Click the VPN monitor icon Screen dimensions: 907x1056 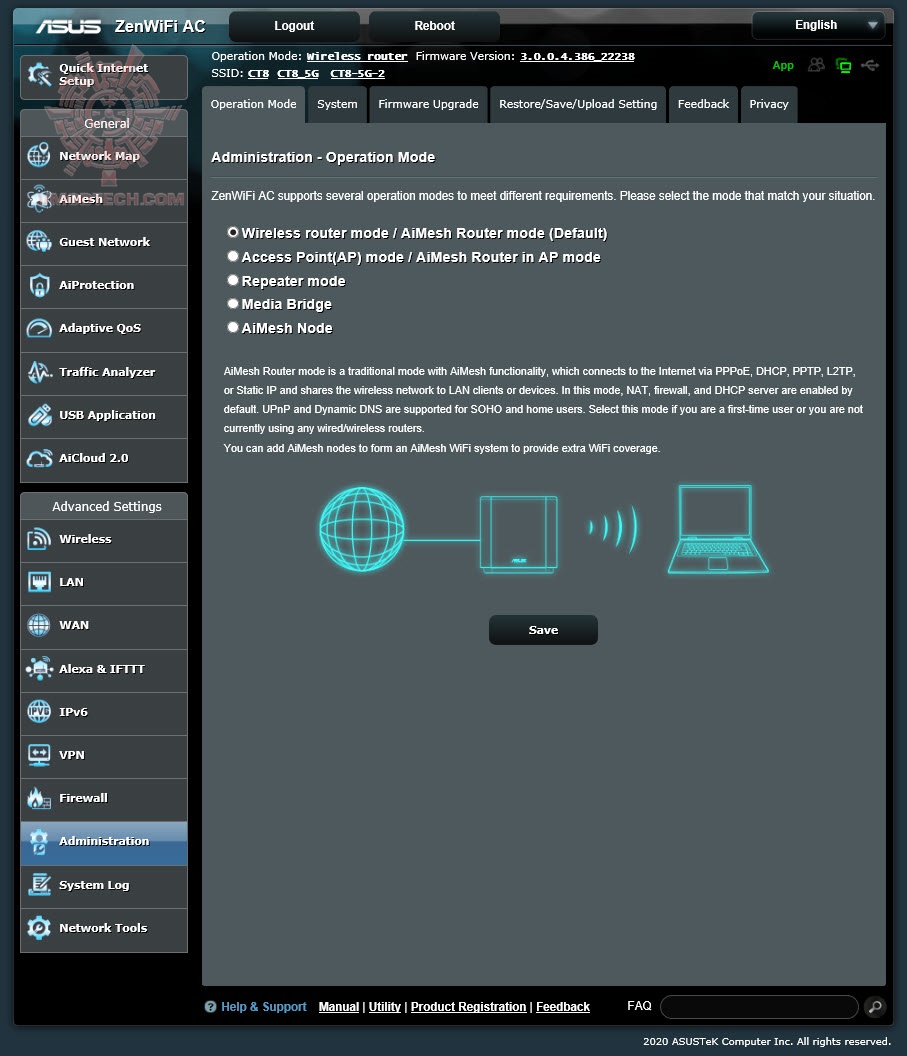pos(39,755)
